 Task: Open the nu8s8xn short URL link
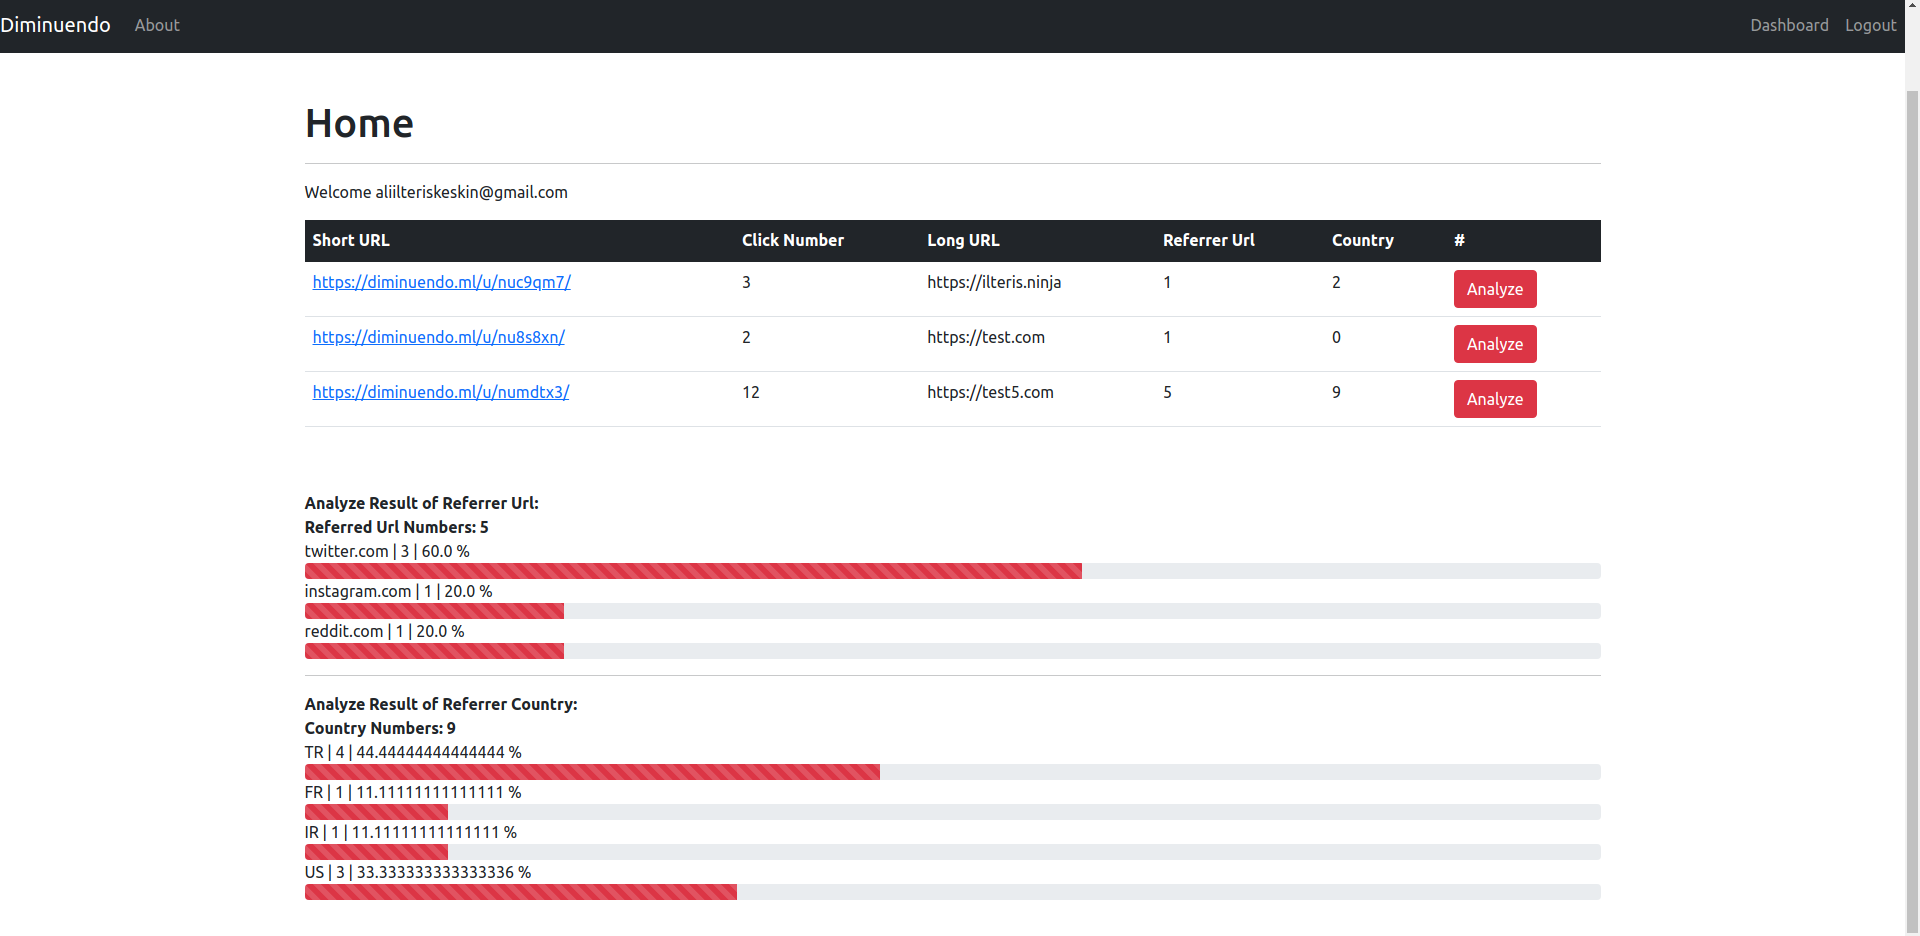pos(438,337)
